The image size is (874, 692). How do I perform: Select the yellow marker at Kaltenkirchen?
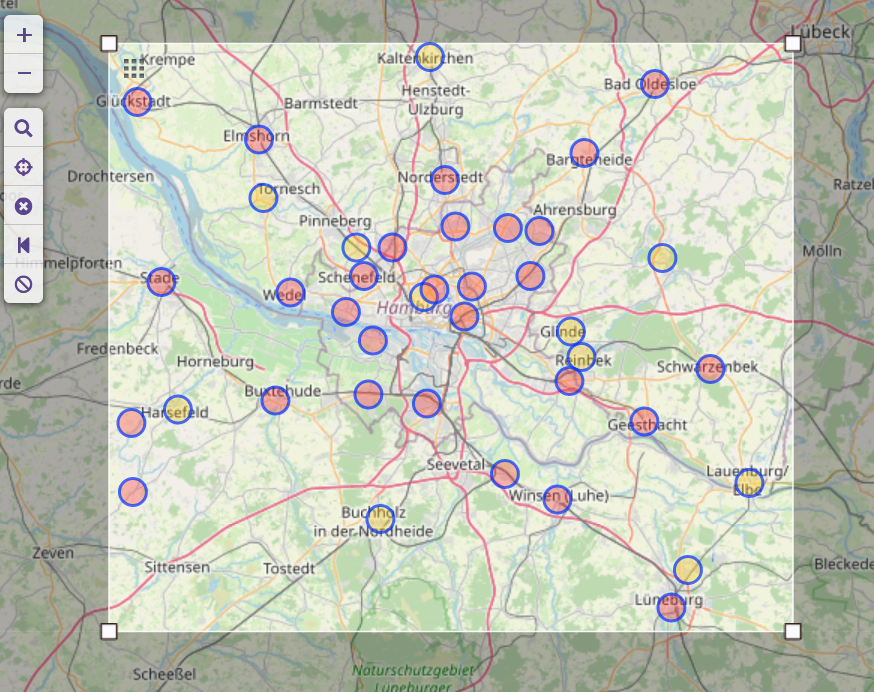tap(429, 57)
